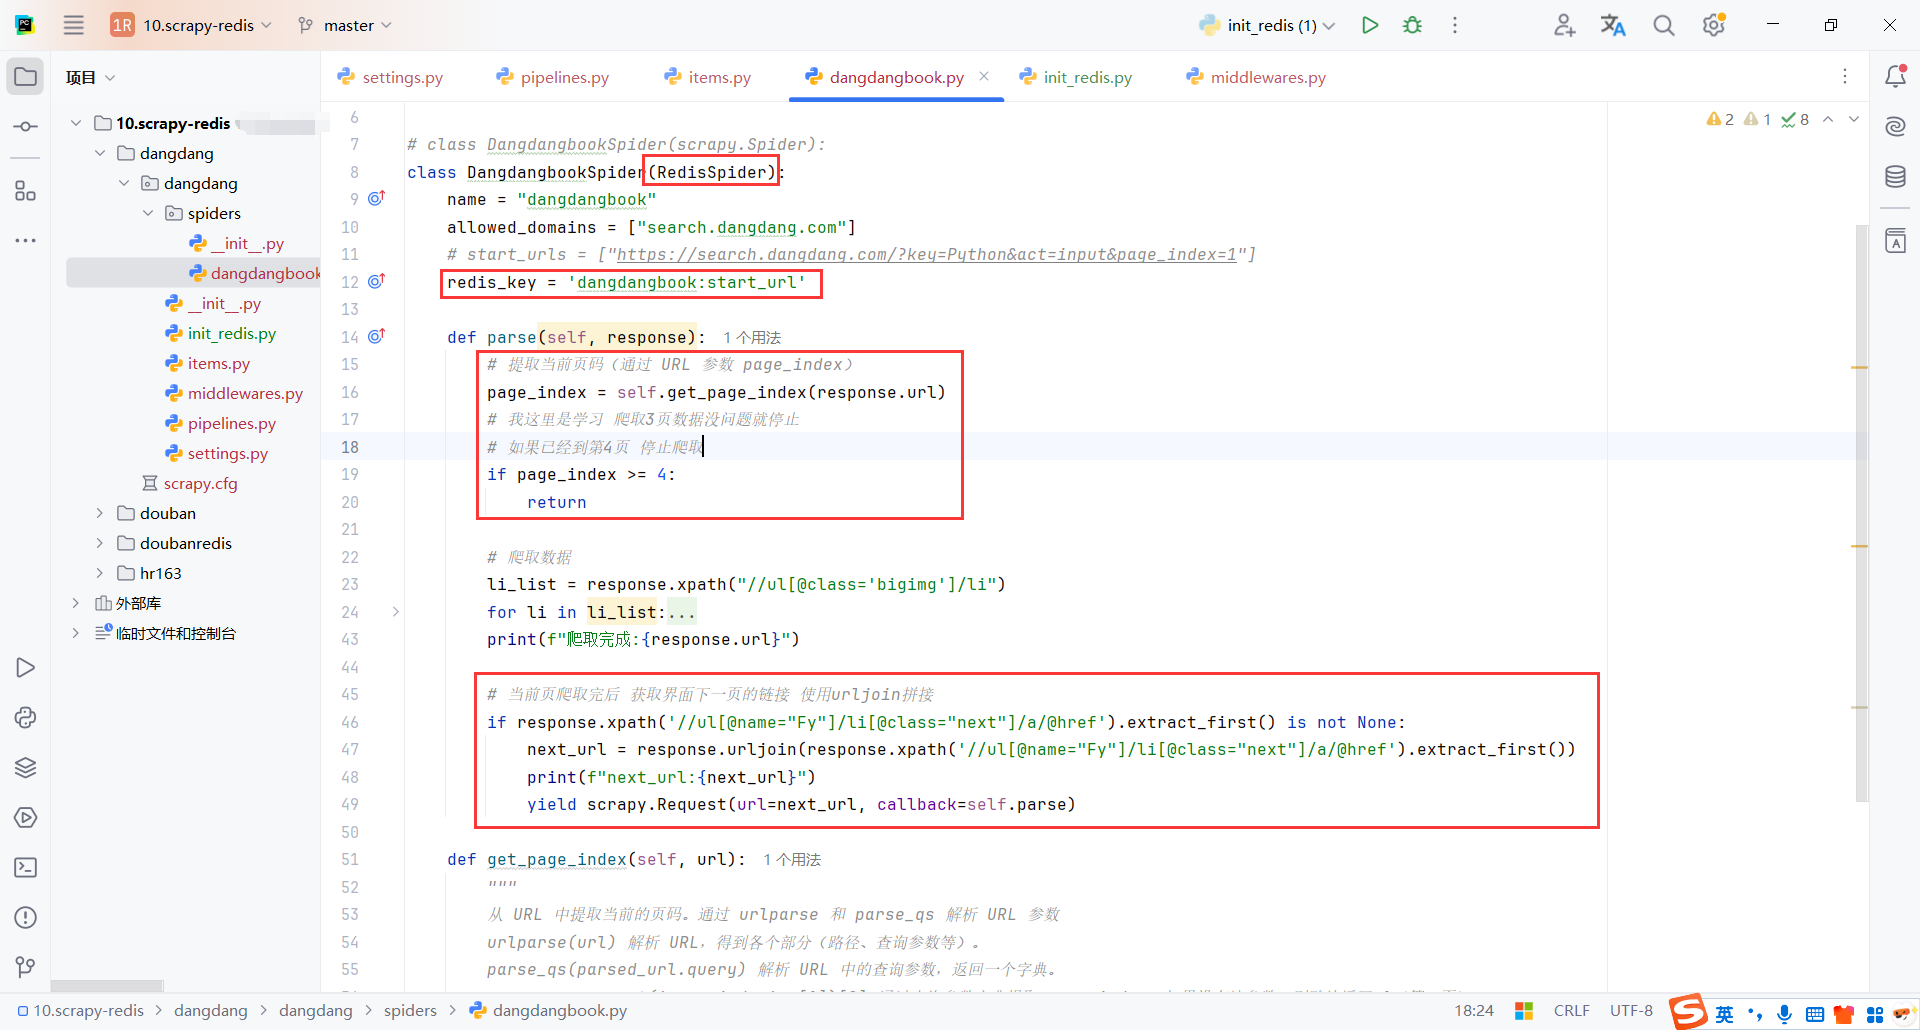
Task: Open the Commit tool window
Action: (x=26, y=127)
